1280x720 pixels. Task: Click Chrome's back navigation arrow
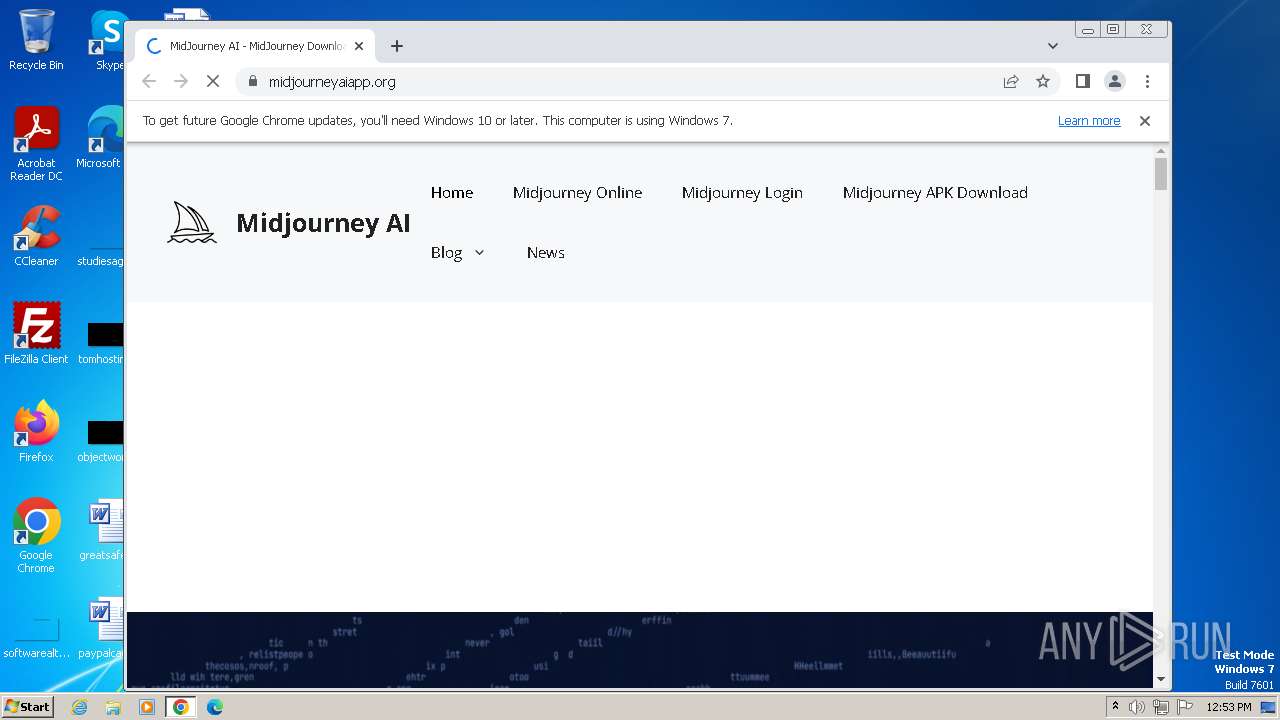click(x=149, y=82)
